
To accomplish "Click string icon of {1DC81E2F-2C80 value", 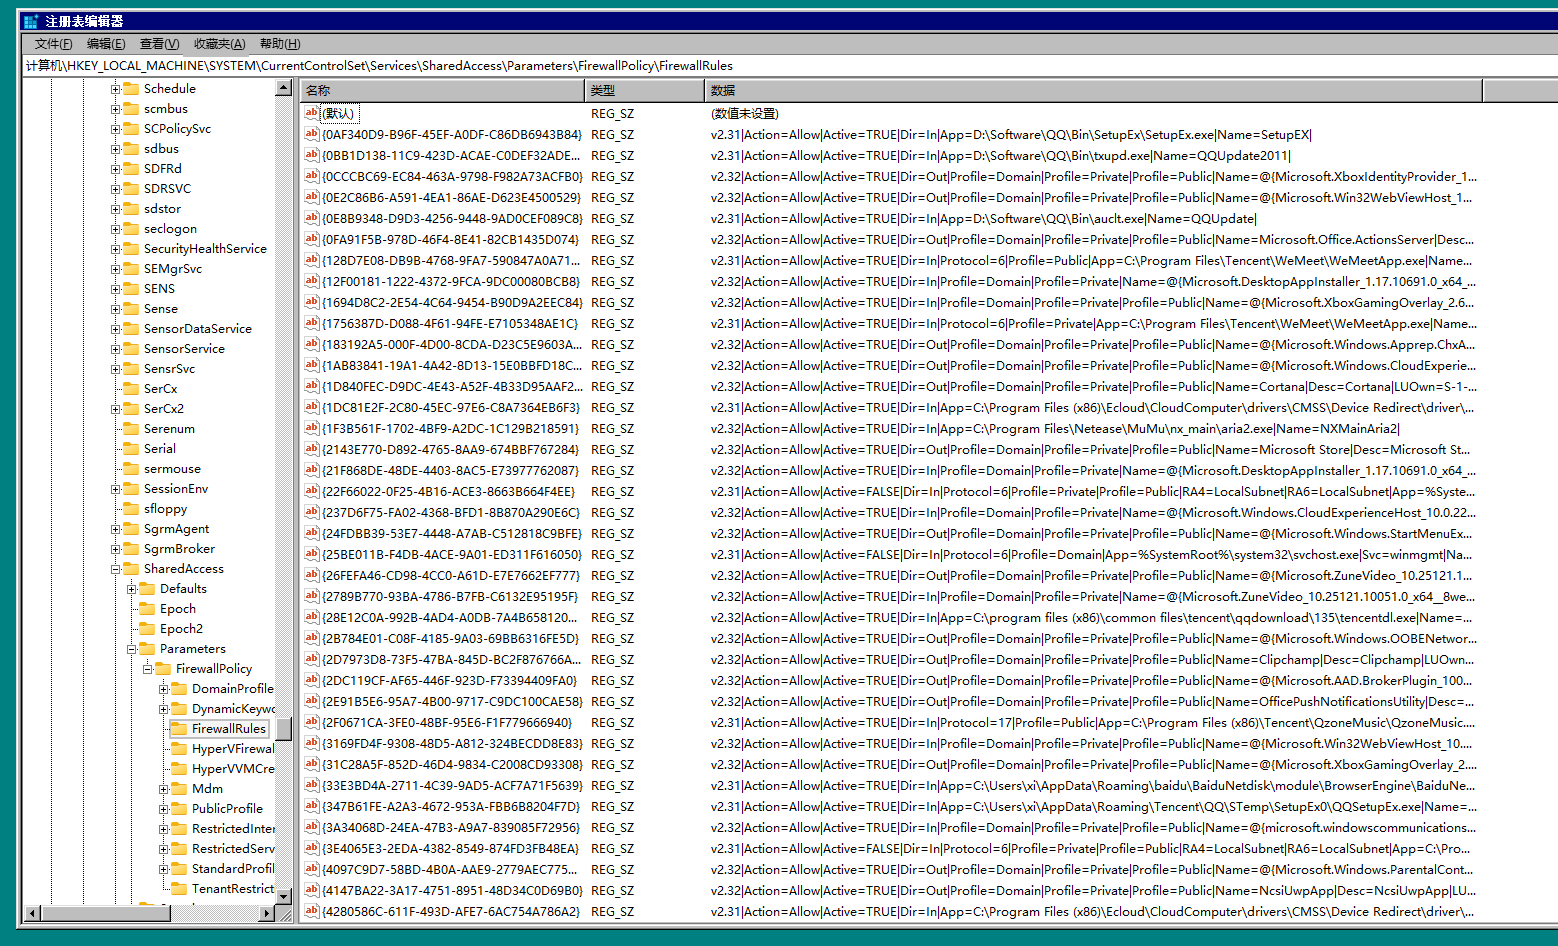I will point(312,407).
